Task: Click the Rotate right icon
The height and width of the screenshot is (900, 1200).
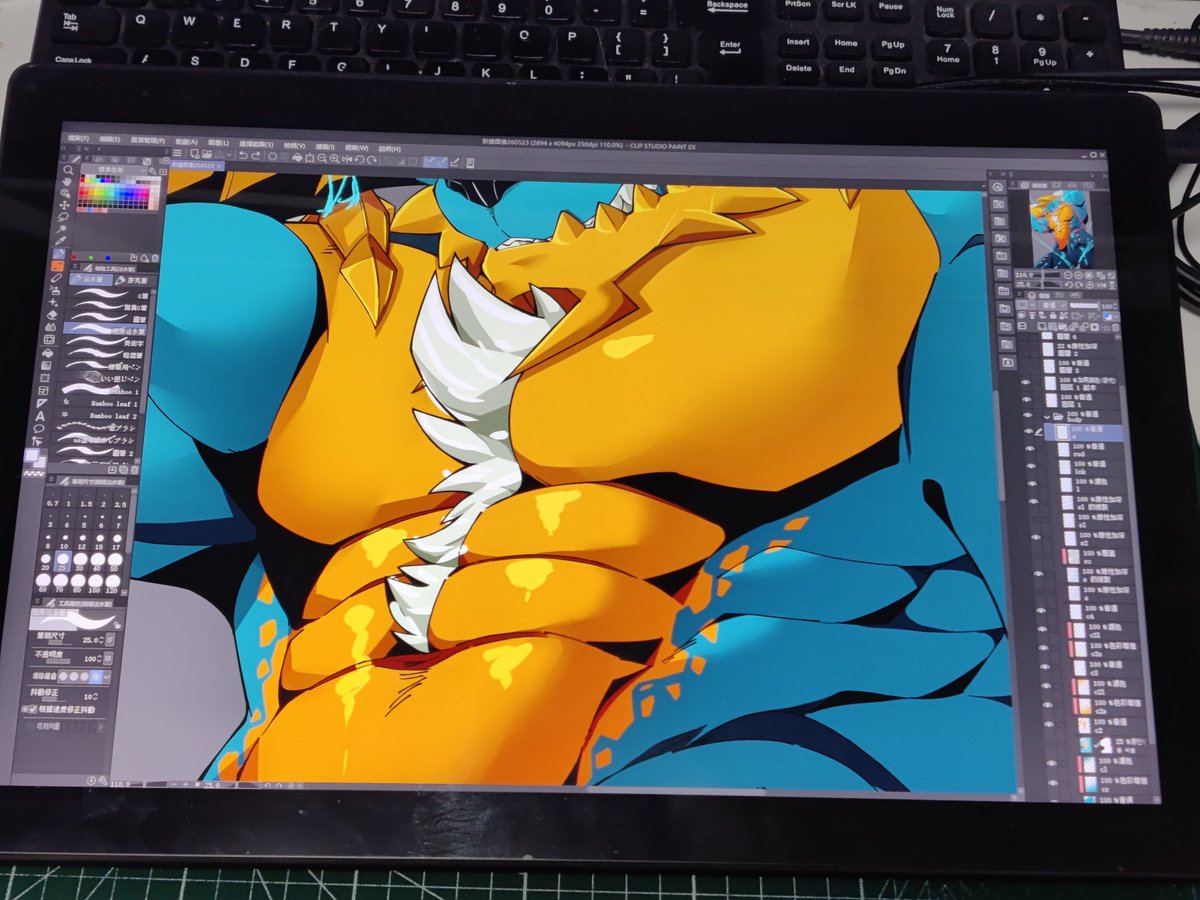Action: pyautogui.click(x=372, y=160)
